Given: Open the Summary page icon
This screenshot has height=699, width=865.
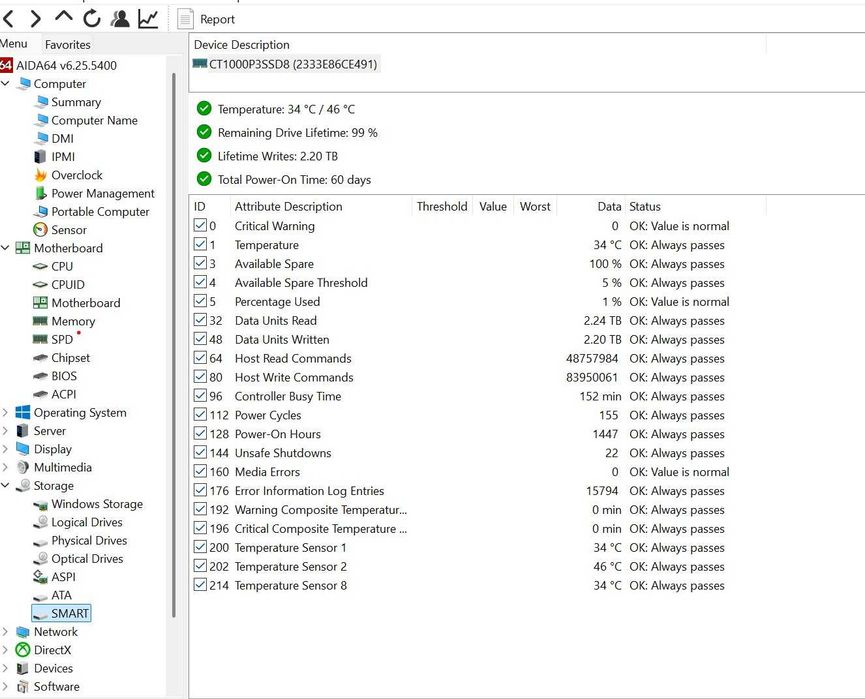Looking at the screenshot, I should click(x=41, y=102).
